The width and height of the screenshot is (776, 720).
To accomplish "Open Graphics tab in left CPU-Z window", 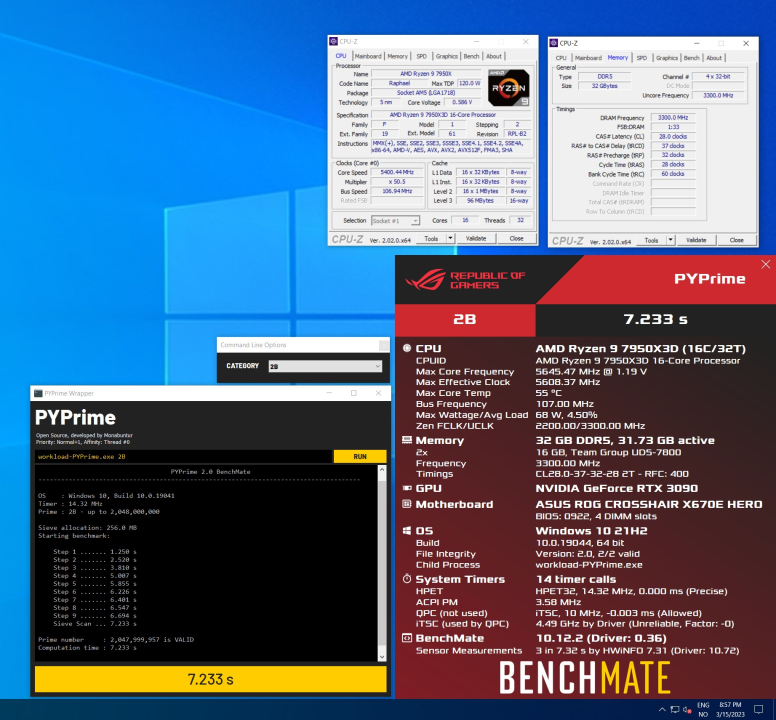I will point(447,56).
